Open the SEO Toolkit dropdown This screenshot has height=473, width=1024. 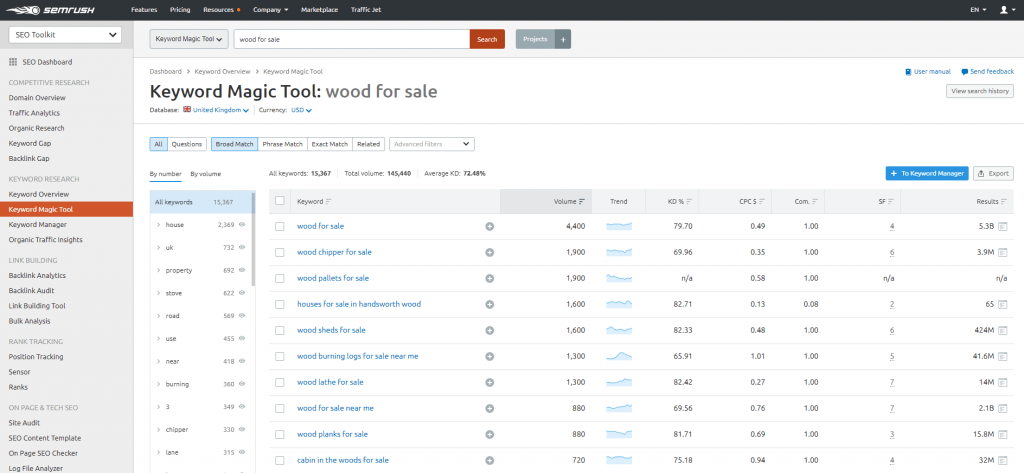(65, 35)
